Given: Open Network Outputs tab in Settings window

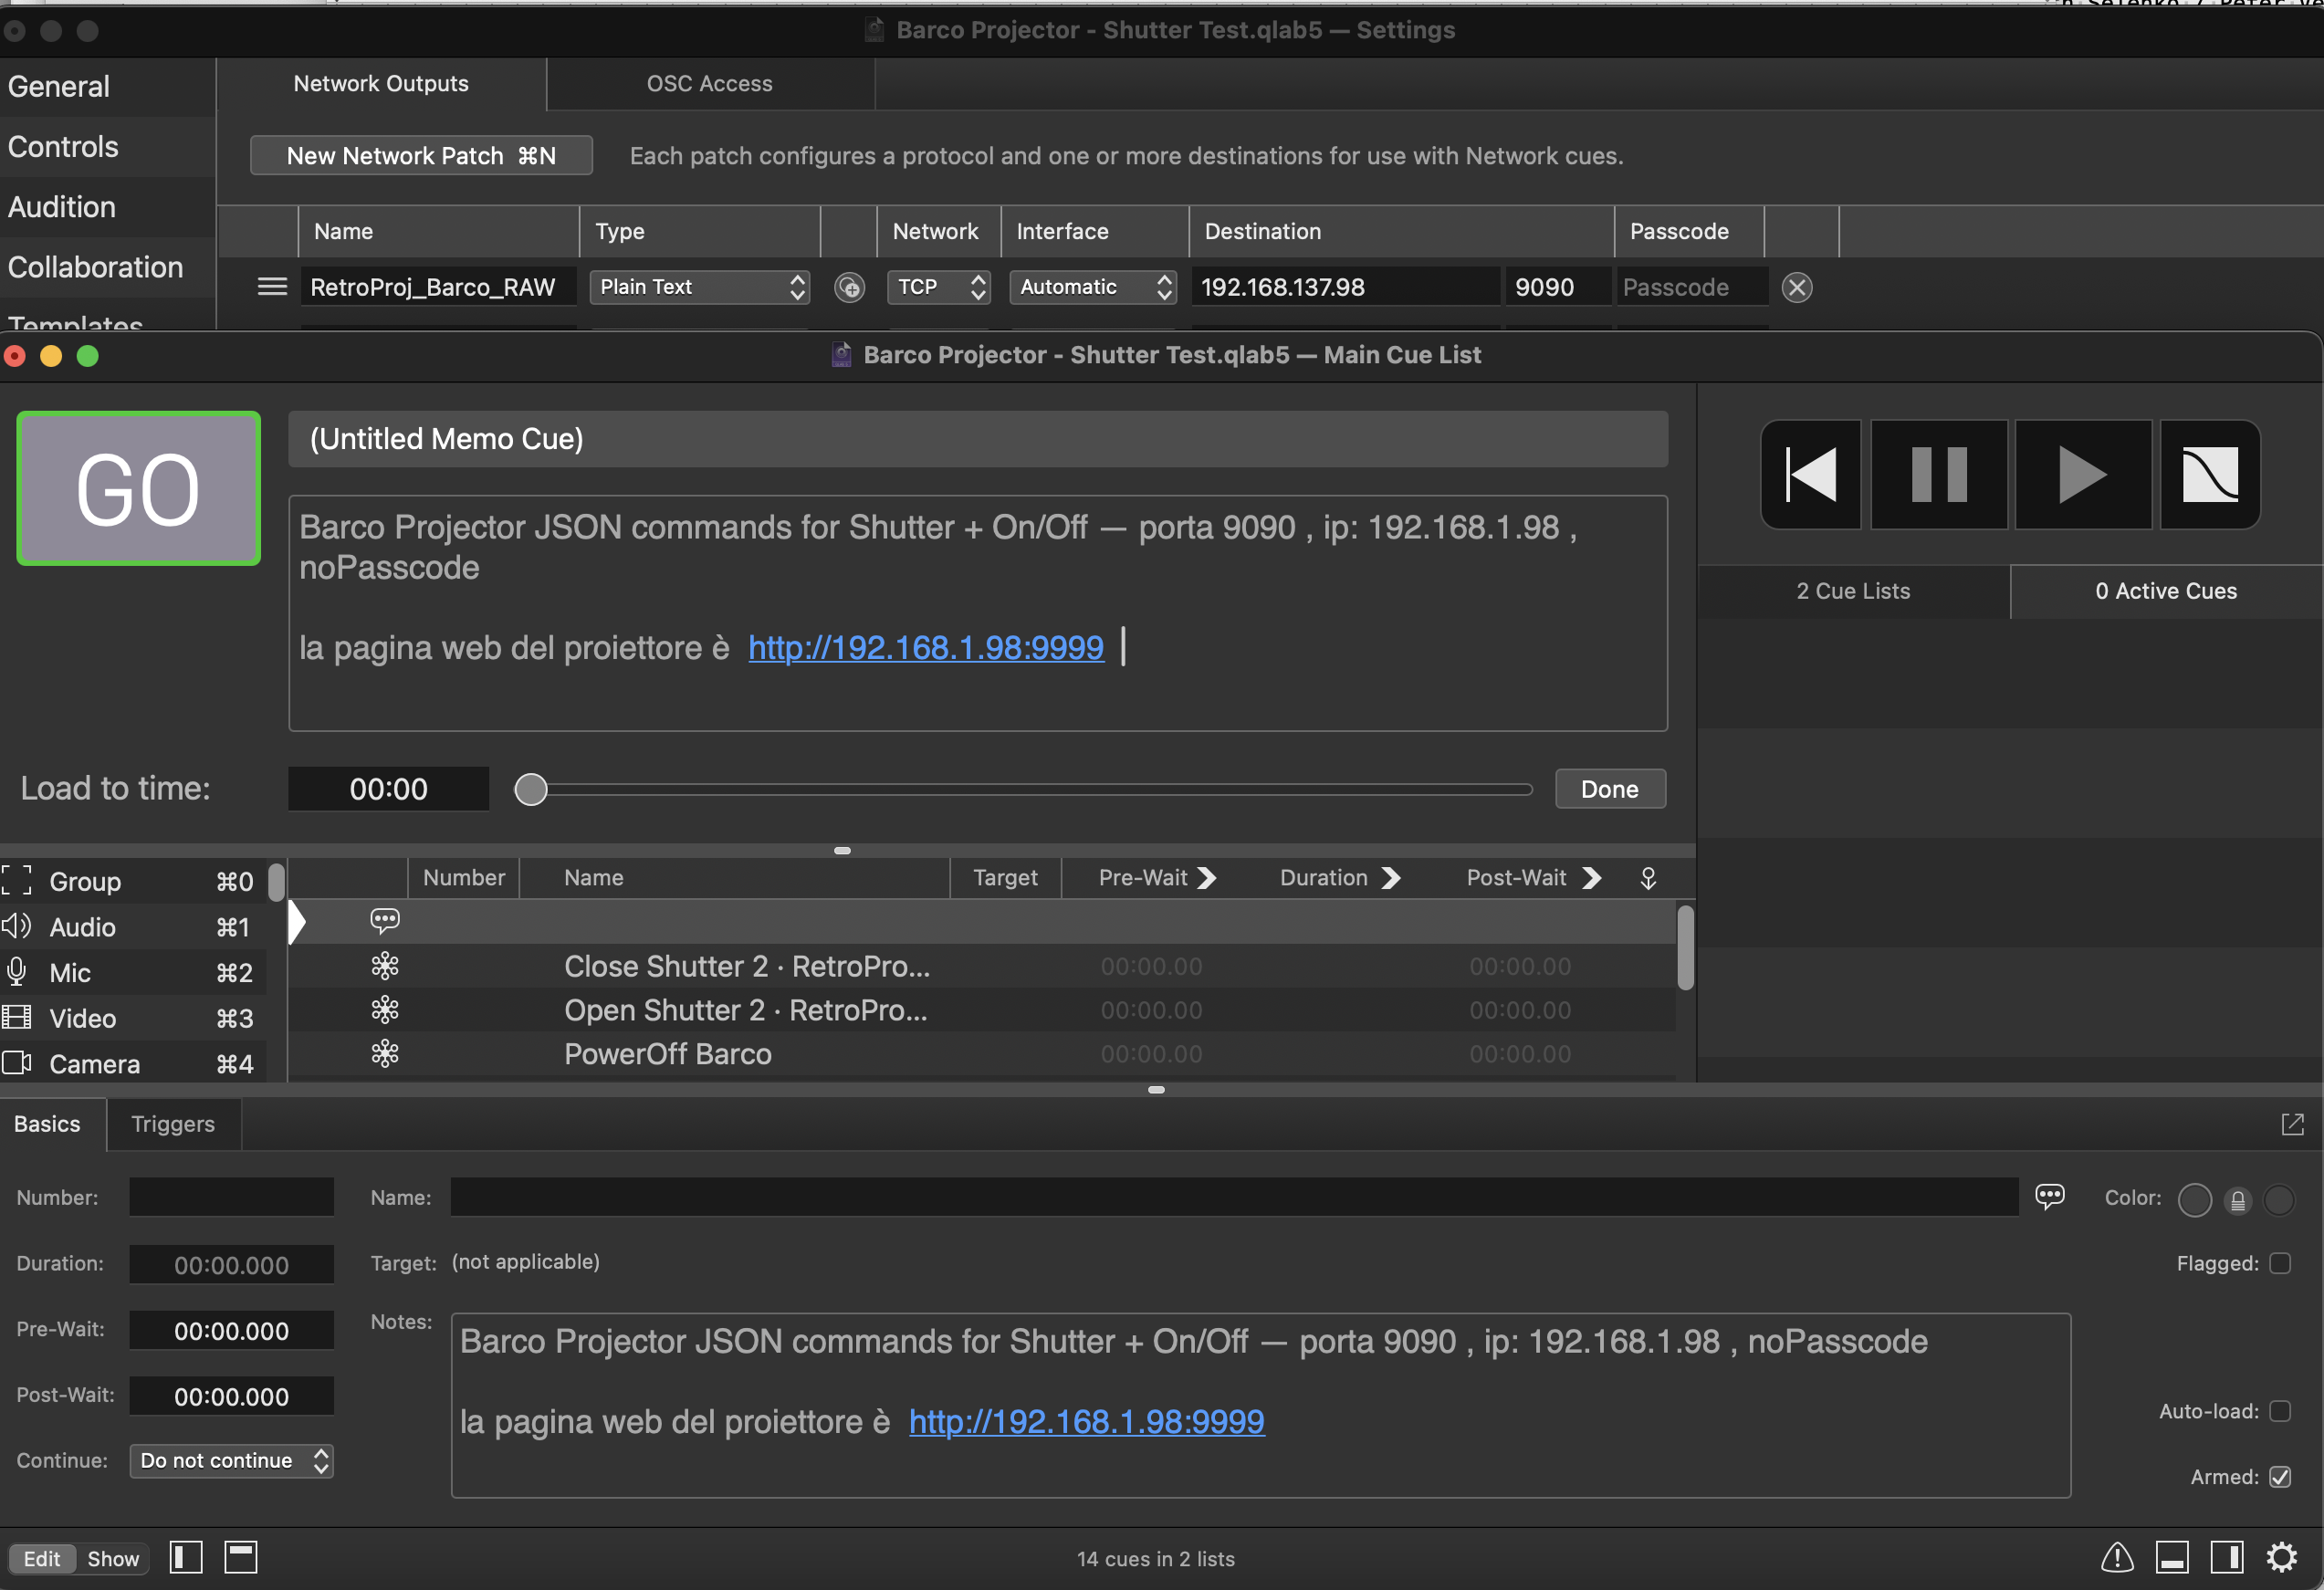Looking at the screenshot, I should (x=381, y=84).
